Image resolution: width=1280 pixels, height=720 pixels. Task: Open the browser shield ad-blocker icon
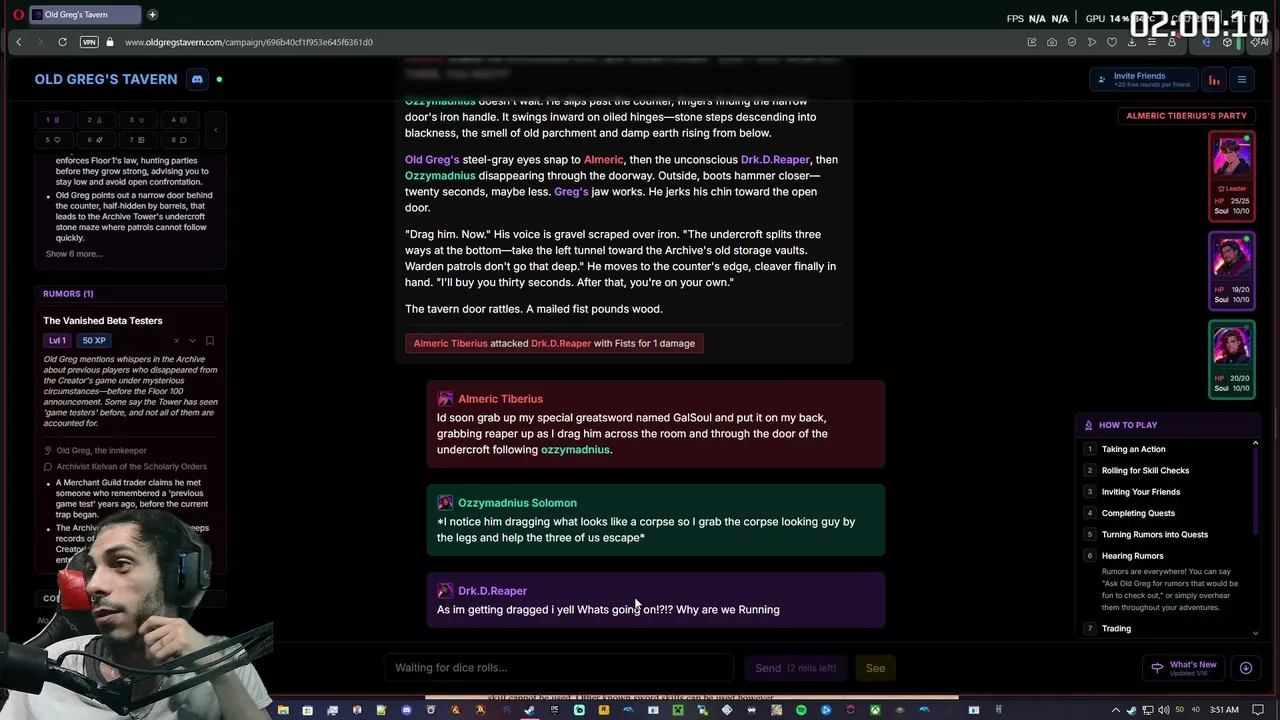(1072, 42)
